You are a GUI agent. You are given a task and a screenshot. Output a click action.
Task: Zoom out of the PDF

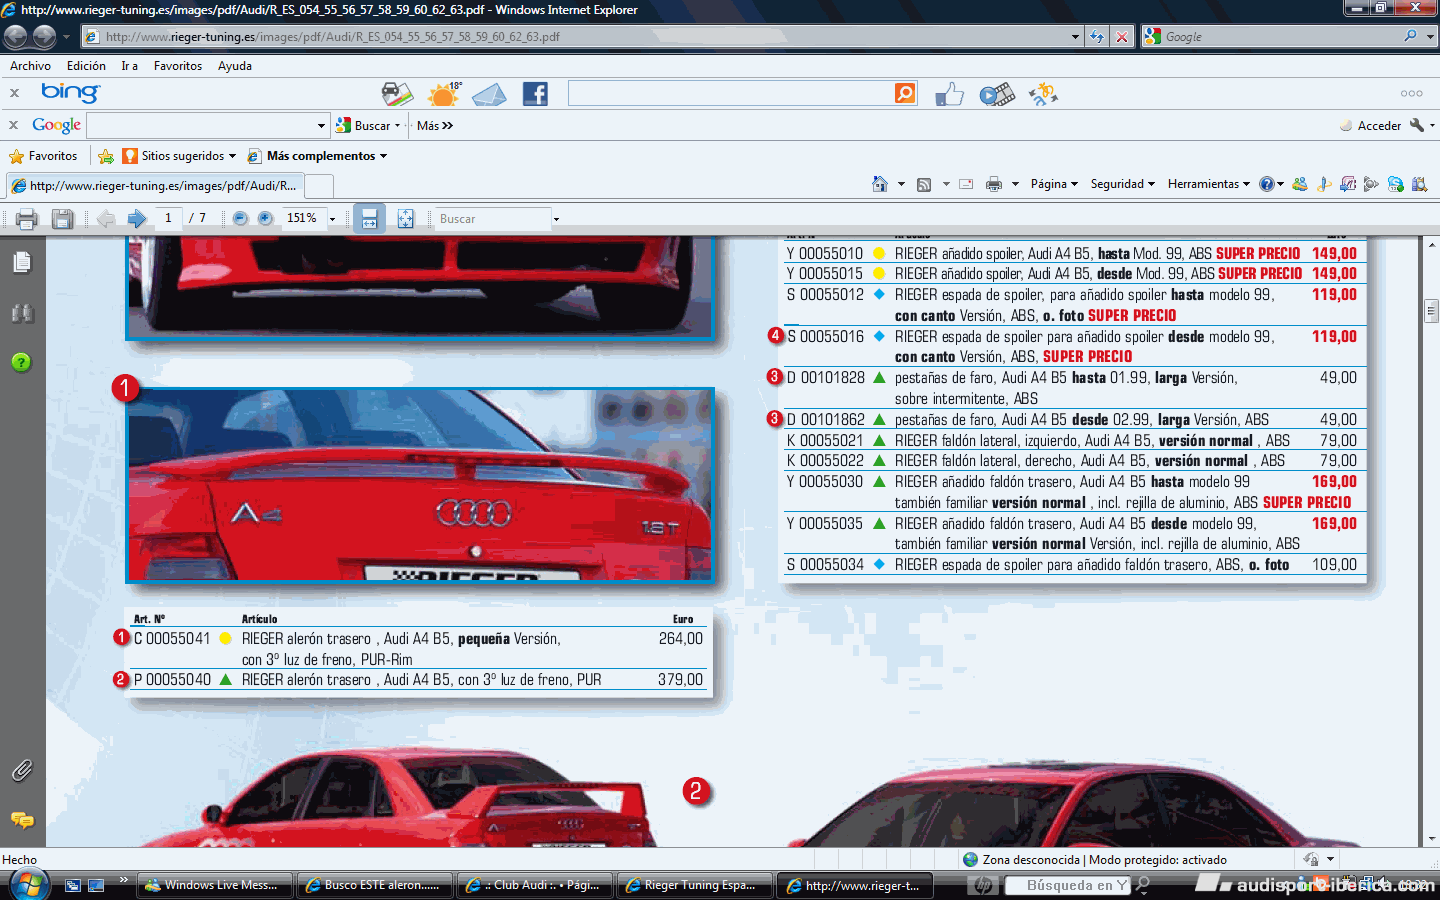[x=240, y=218]
